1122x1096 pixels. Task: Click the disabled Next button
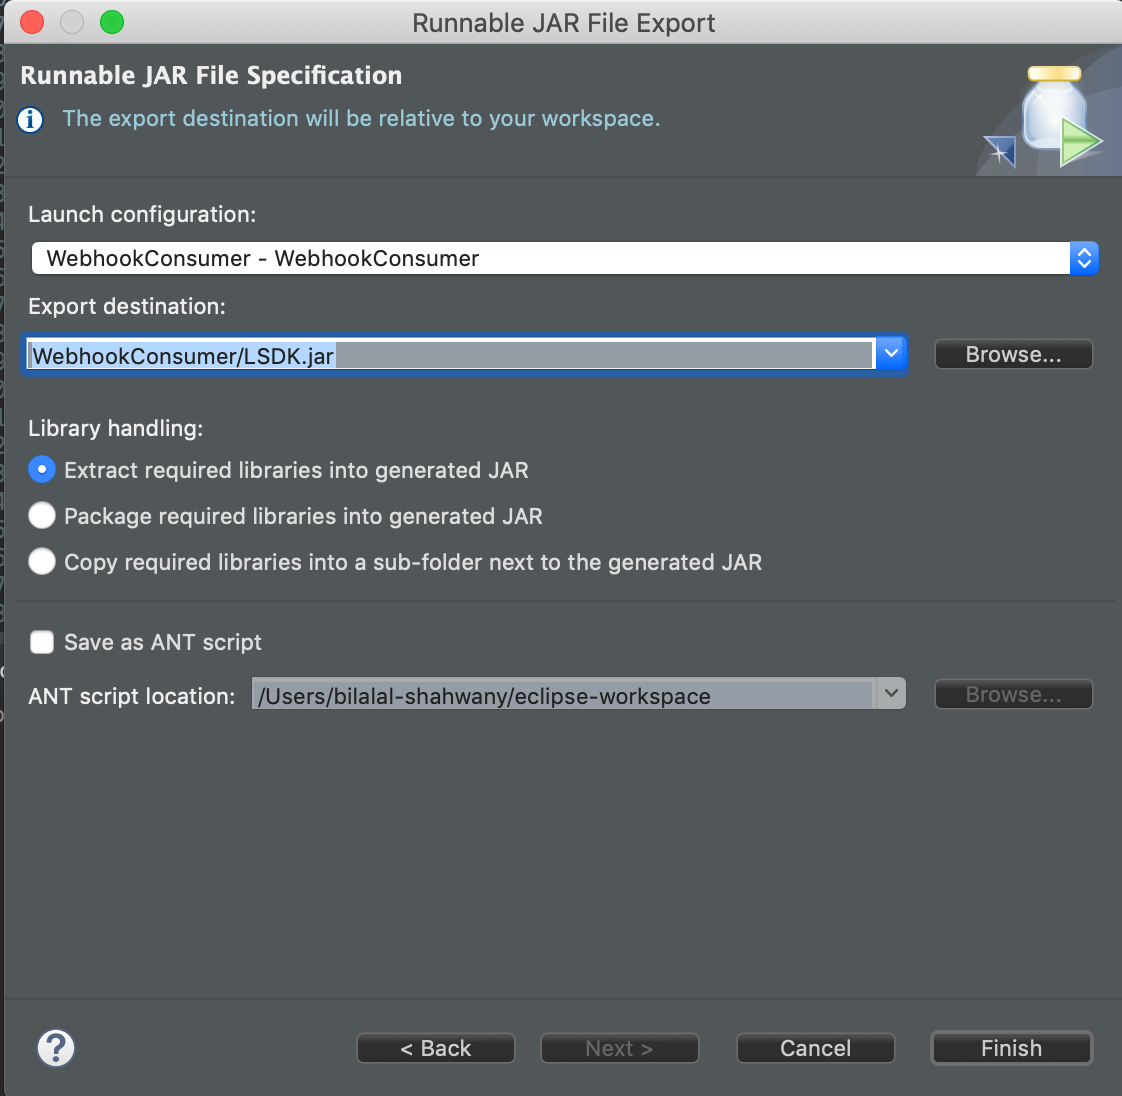(619, 1048)
